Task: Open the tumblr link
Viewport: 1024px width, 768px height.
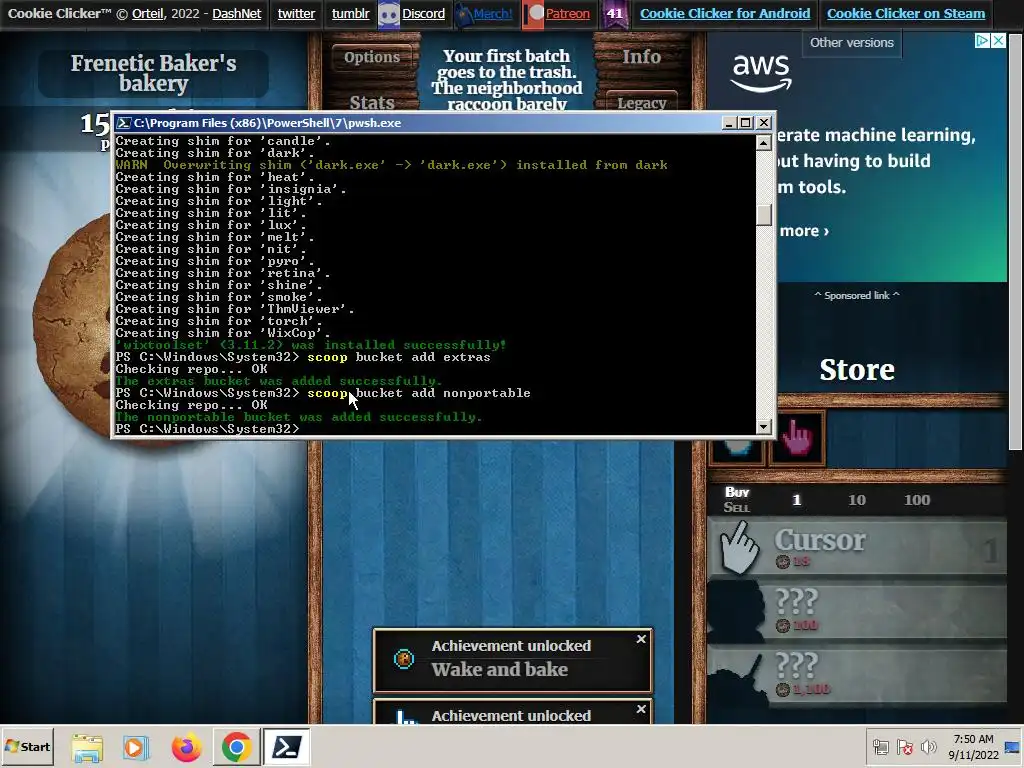Action: click(x=350, y=14)
